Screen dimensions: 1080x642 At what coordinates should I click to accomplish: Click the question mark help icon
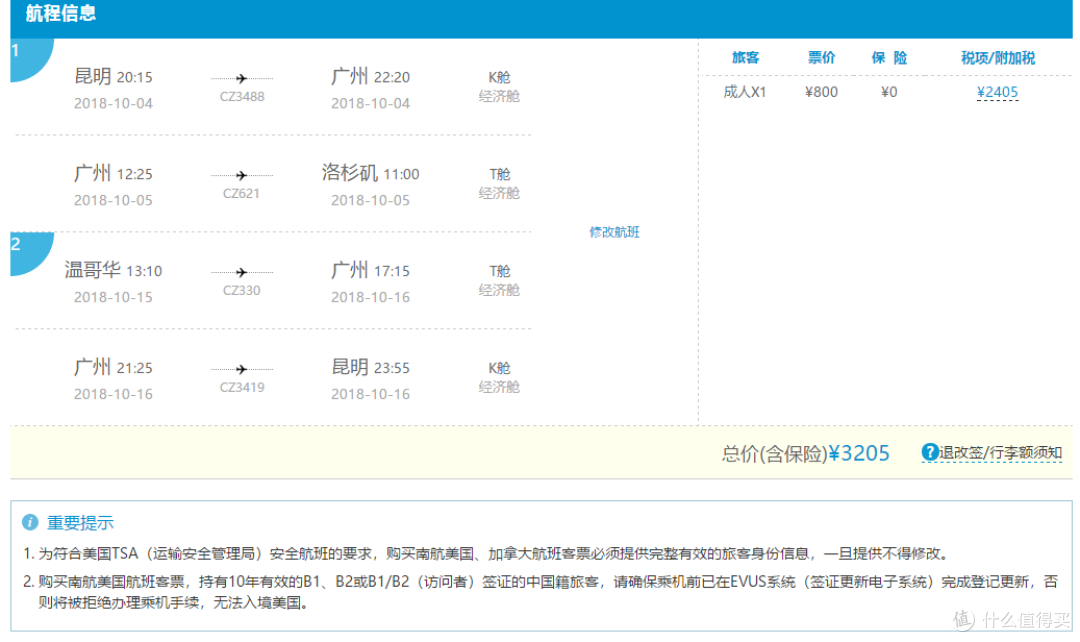tap(929, 453)
